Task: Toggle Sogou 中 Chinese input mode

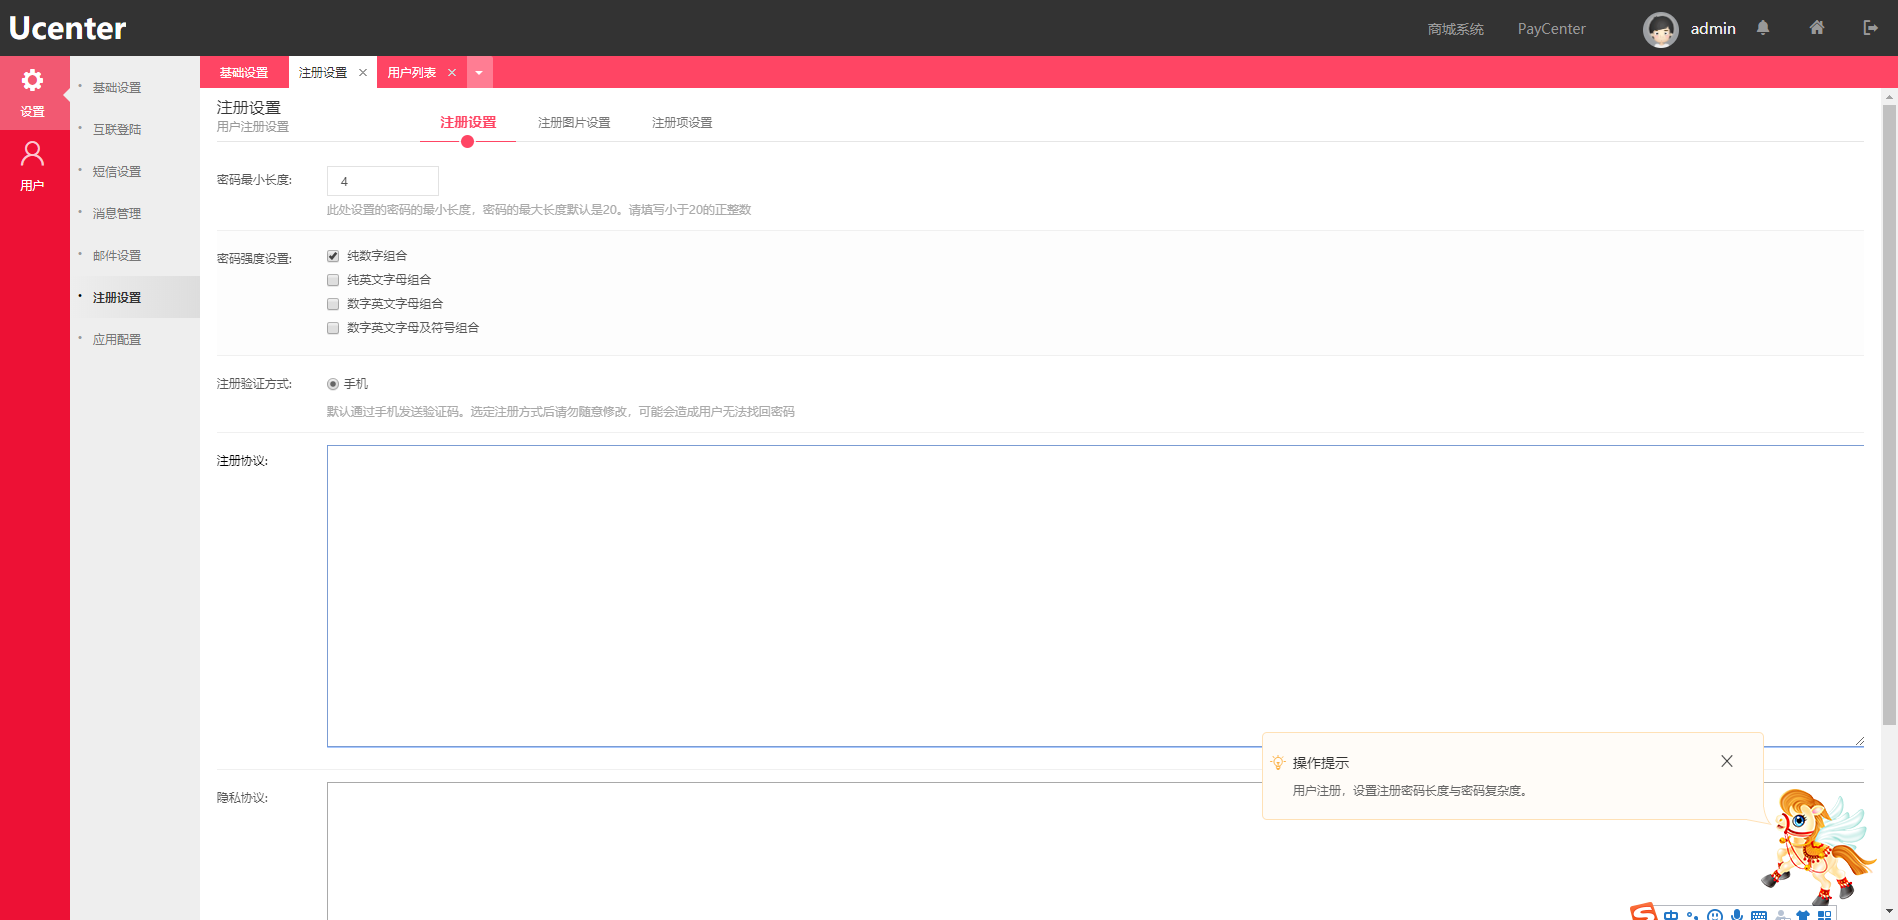Action: click(x=1671, y=915)
